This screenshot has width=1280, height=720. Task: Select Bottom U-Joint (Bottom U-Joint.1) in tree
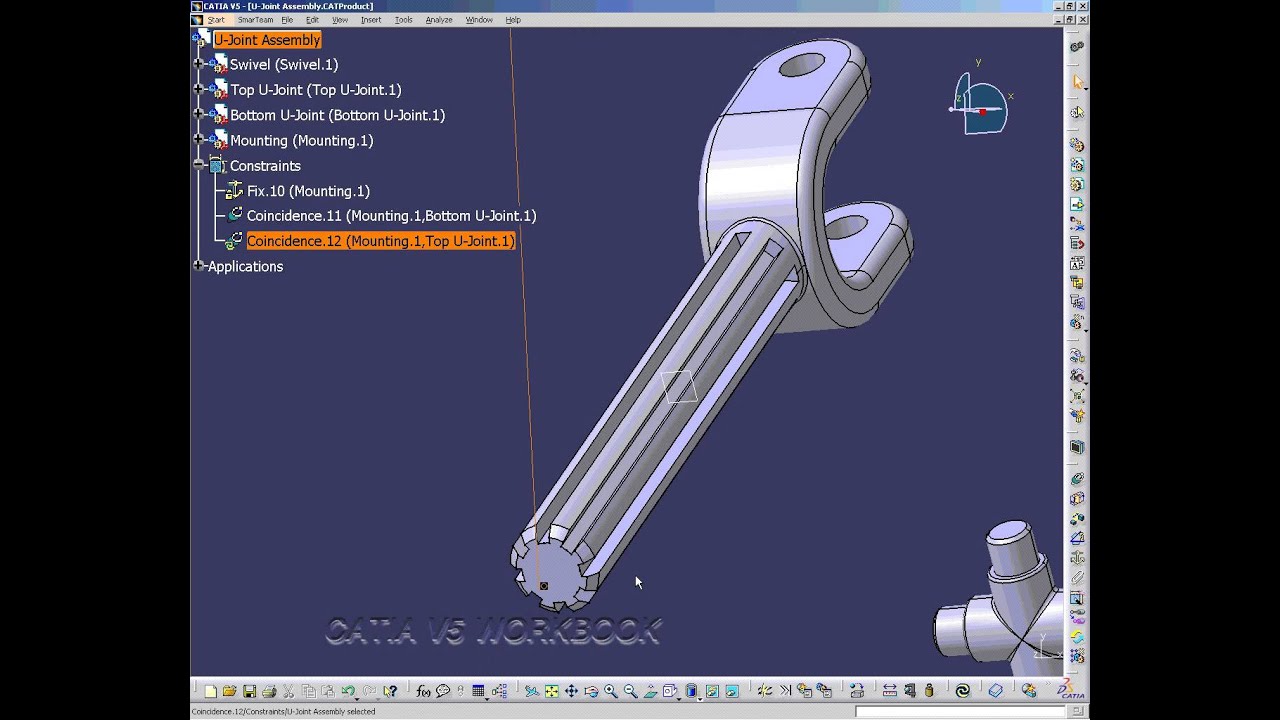click(337, 115)
